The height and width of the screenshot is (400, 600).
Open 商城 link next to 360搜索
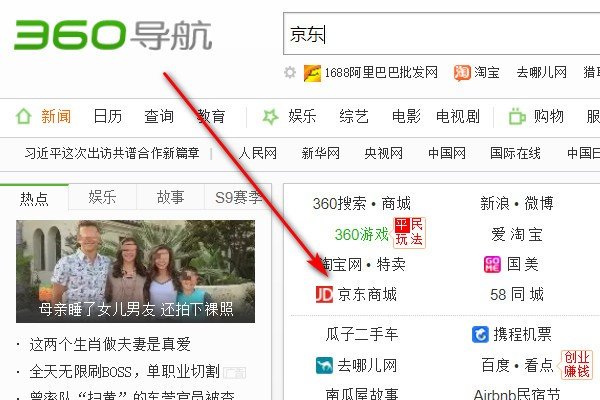point(396,203)
